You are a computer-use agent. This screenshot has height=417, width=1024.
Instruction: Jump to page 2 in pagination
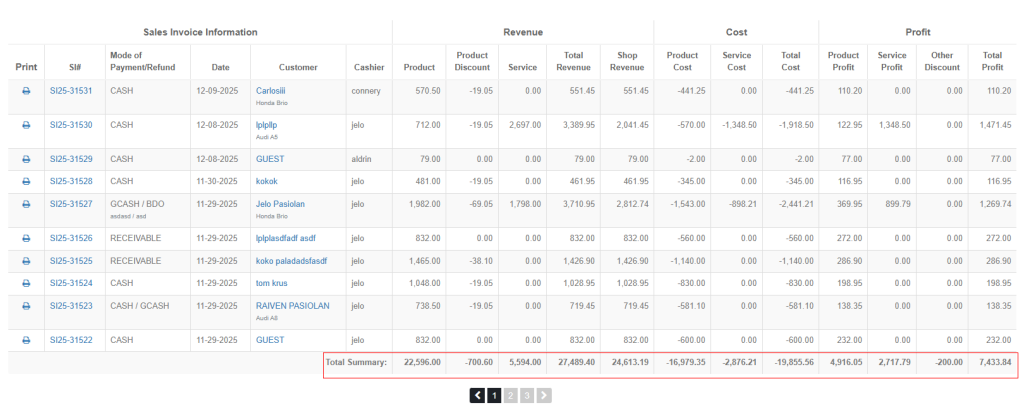(511, 396)
